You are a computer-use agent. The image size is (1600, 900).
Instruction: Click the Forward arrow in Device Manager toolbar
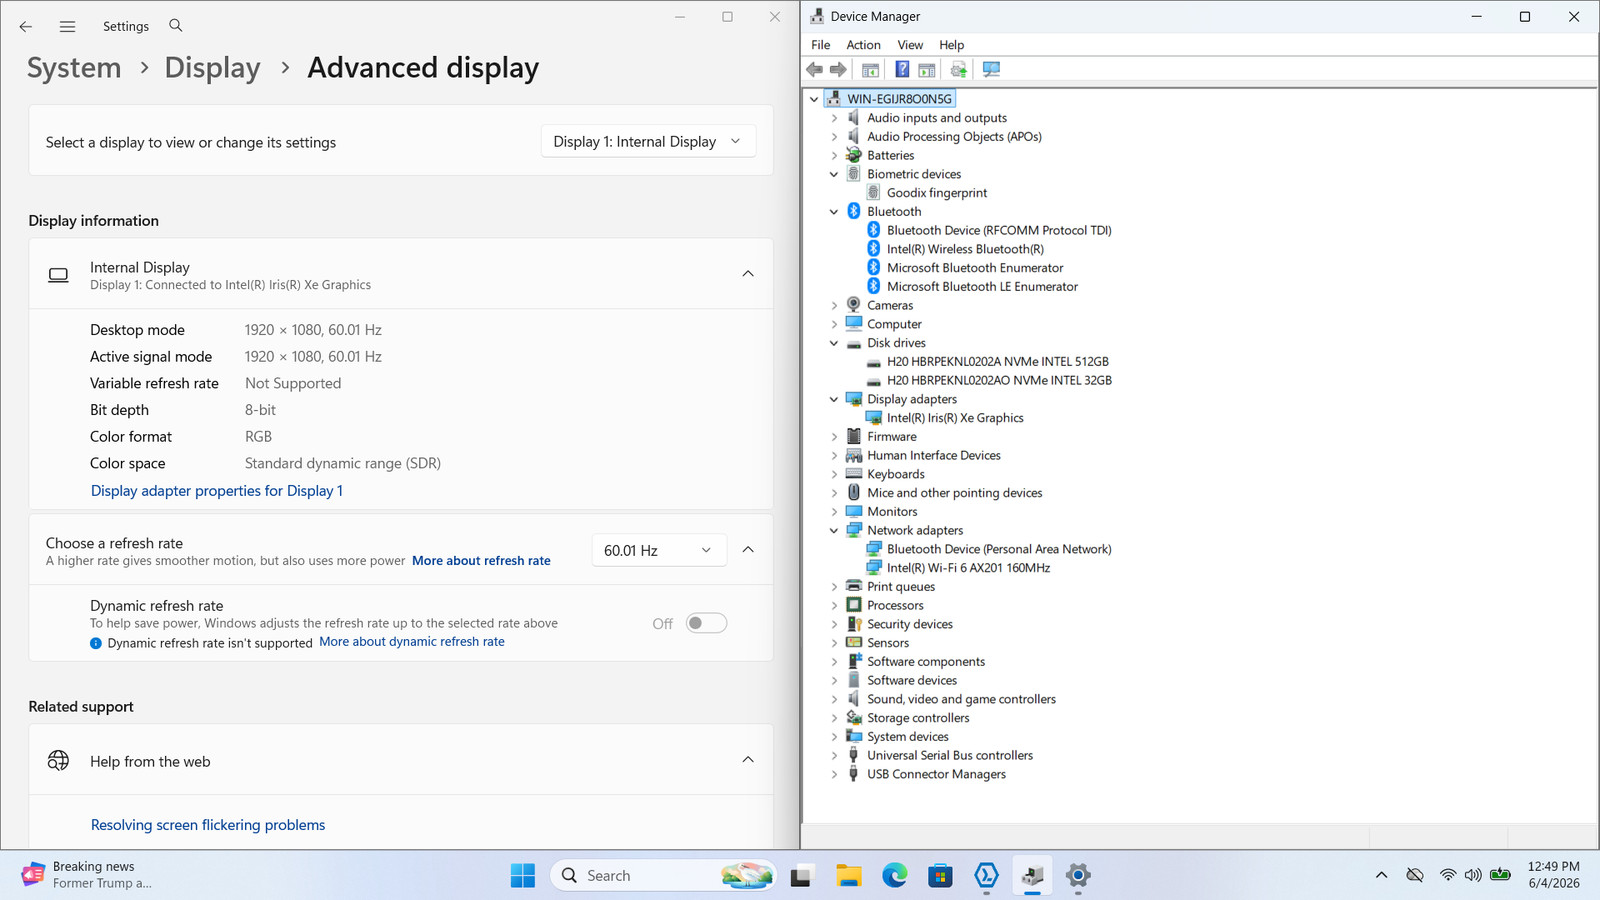(838, 69)
